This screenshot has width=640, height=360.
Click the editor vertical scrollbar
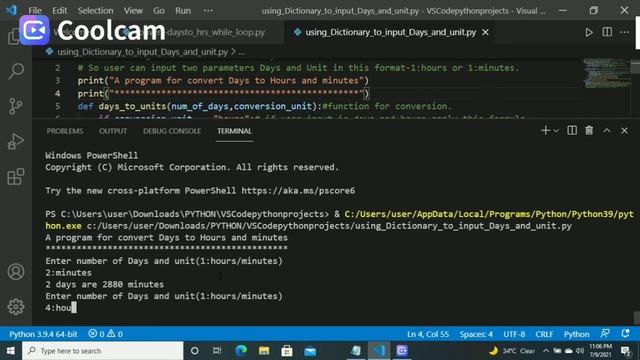click(x=636, y=67)
